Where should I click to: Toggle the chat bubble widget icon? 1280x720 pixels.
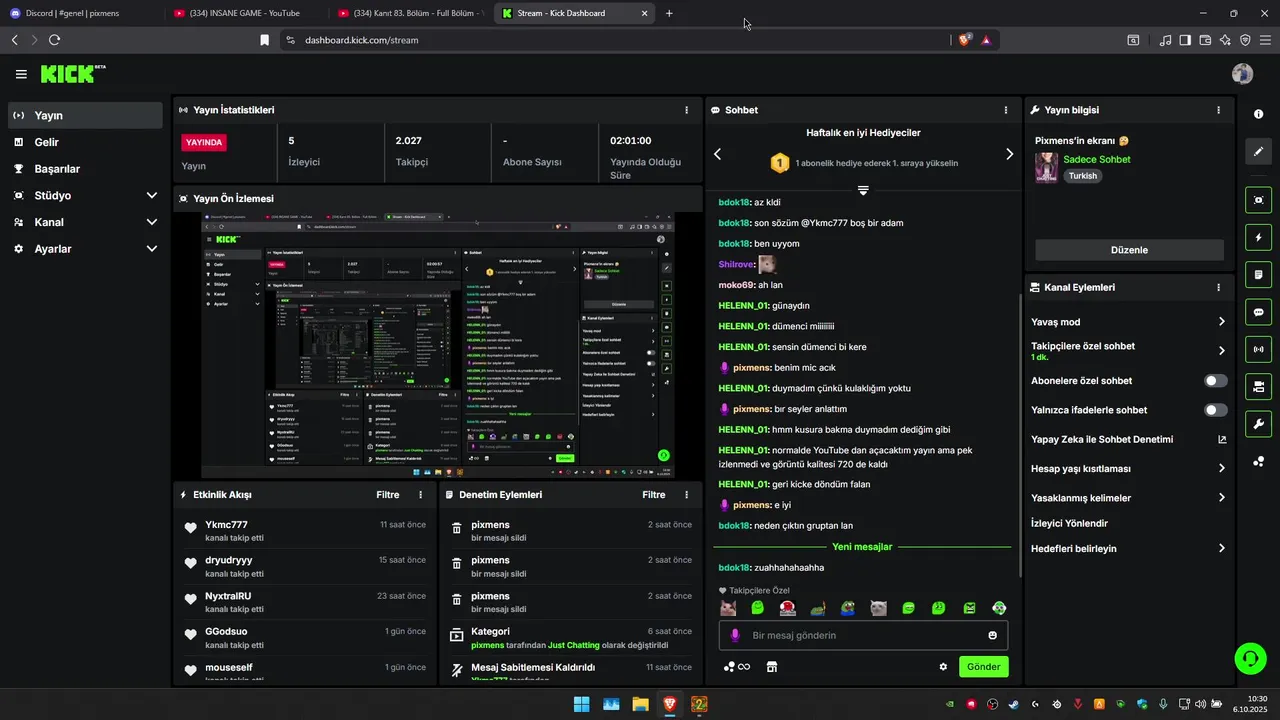(x=1258, y=312)
